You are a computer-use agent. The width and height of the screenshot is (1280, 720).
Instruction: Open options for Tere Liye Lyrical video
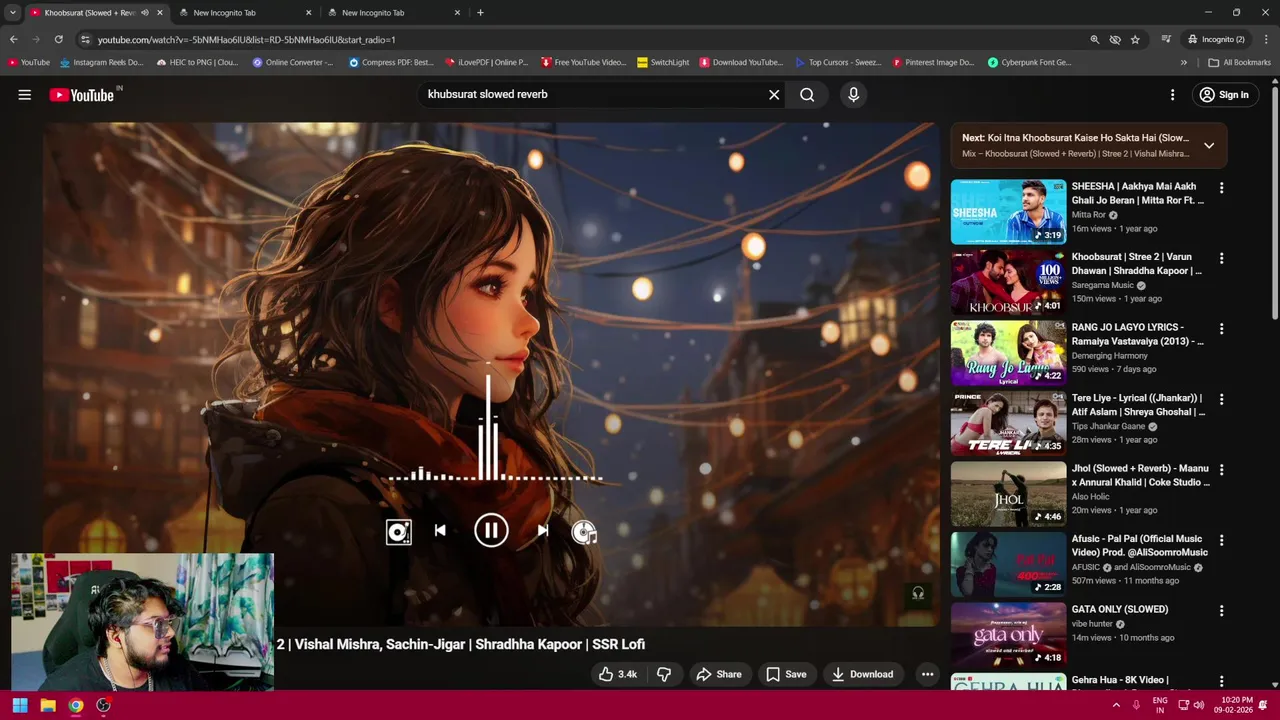(1221, 399)
